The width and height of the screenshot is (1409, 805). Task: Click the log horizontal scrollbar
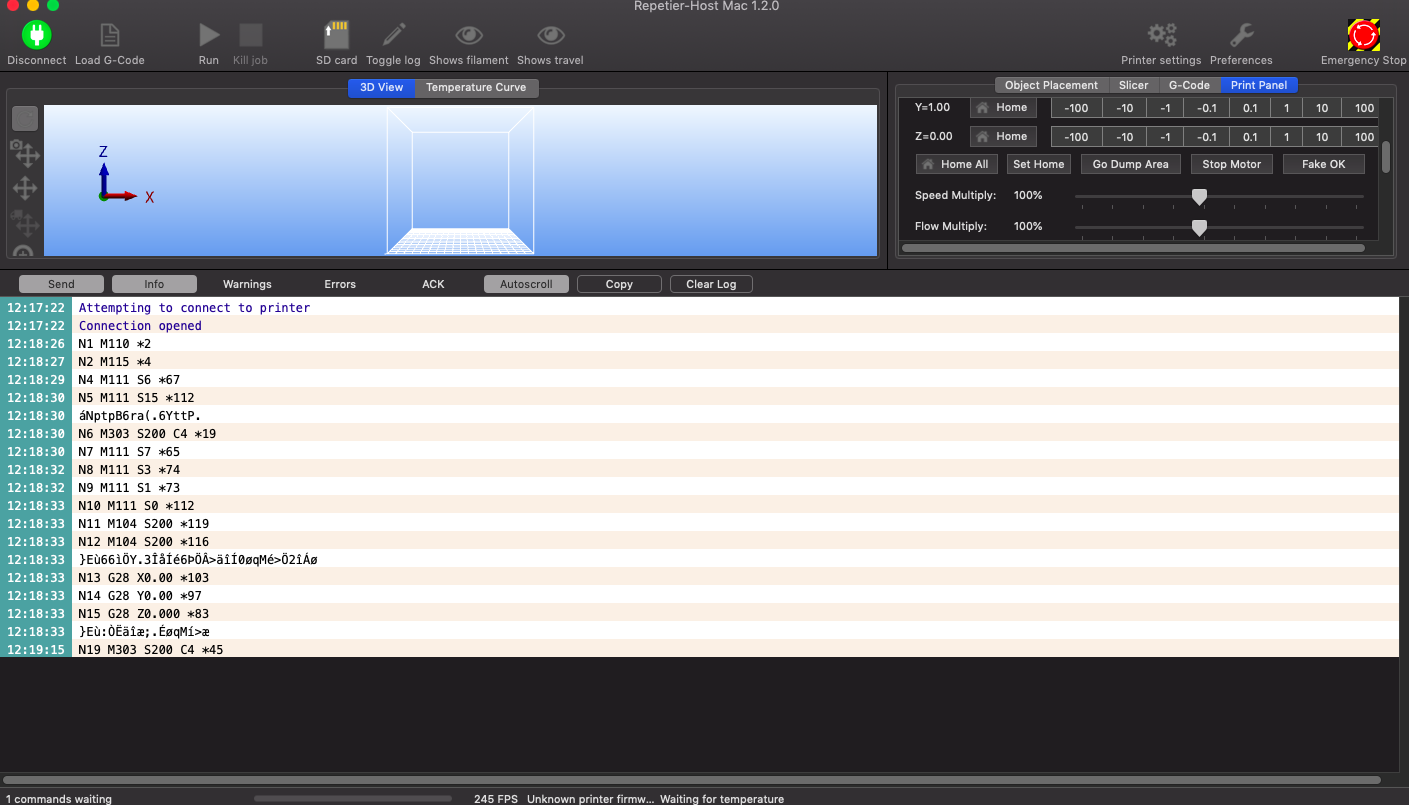pyautogui.click(x=692, y=780)
